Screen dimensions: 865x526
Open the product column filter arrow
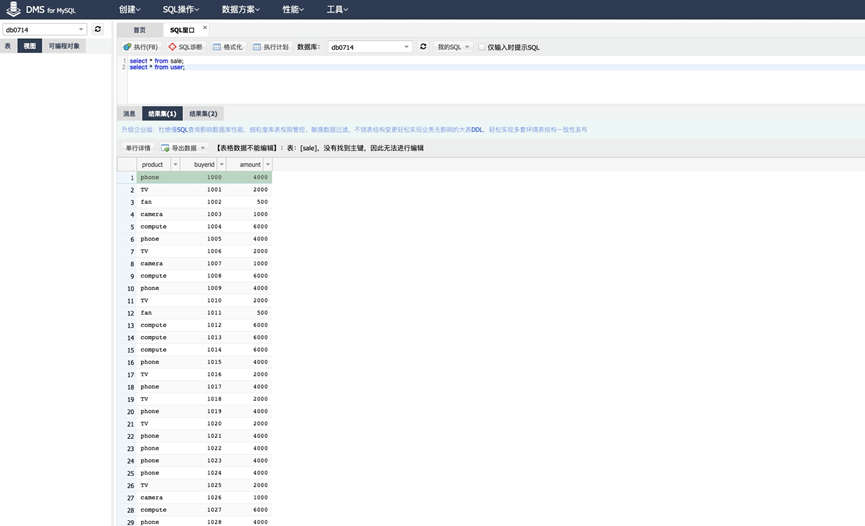pos(175,164)
